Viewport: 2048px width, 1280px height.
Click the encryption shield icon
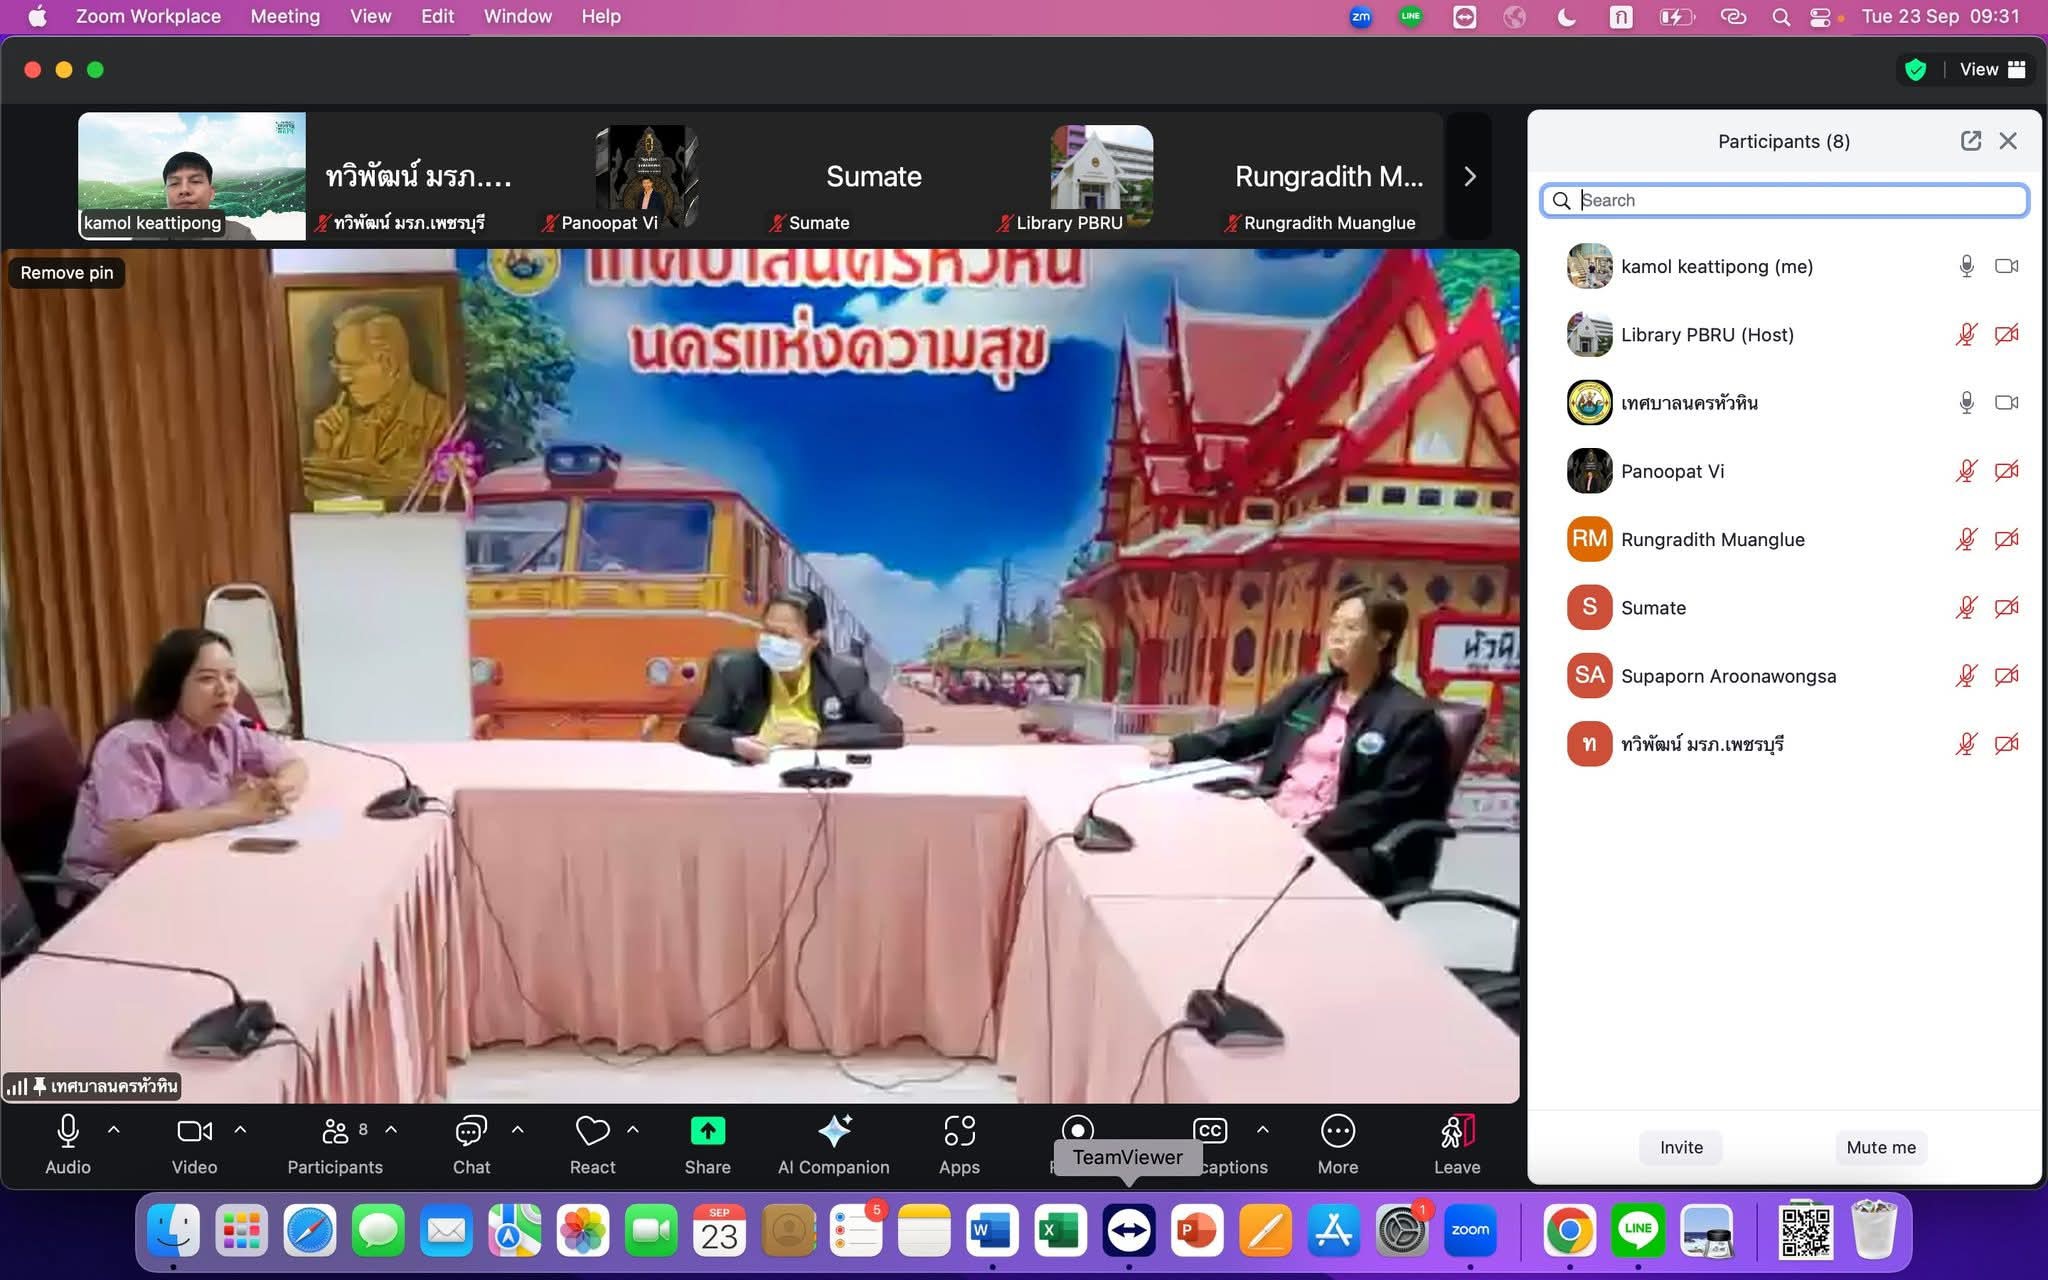click(x=1915, y=70)
